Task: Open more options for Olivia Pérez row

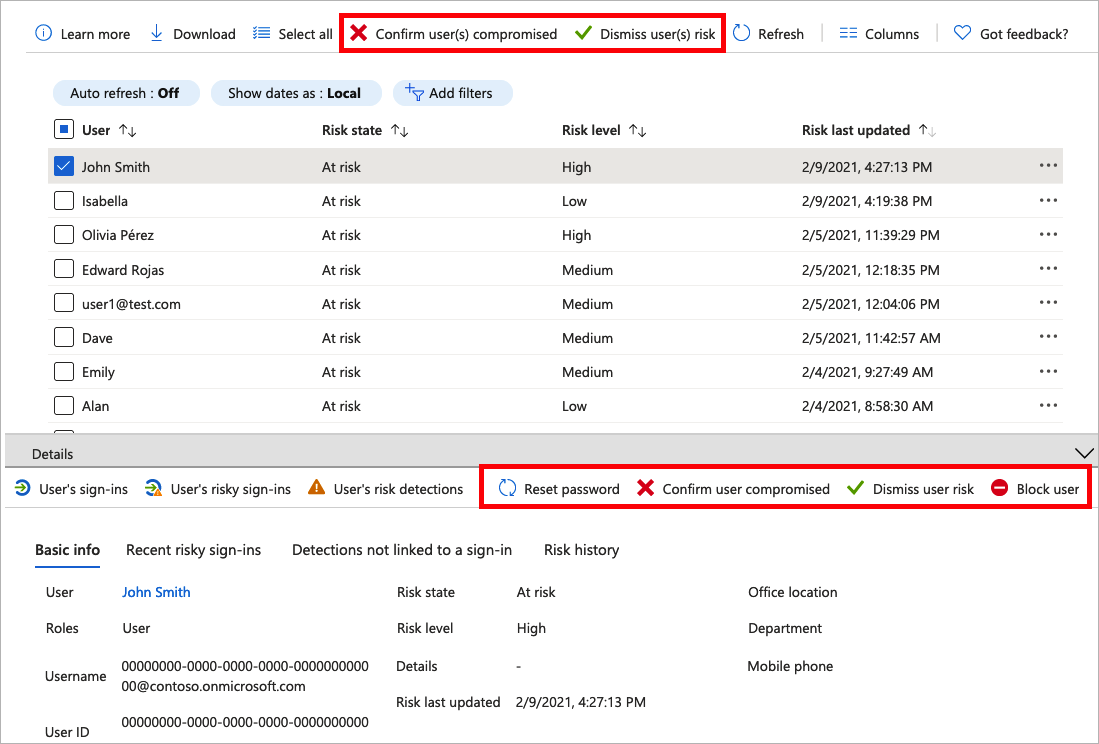Action: [x=1049, y=235]
